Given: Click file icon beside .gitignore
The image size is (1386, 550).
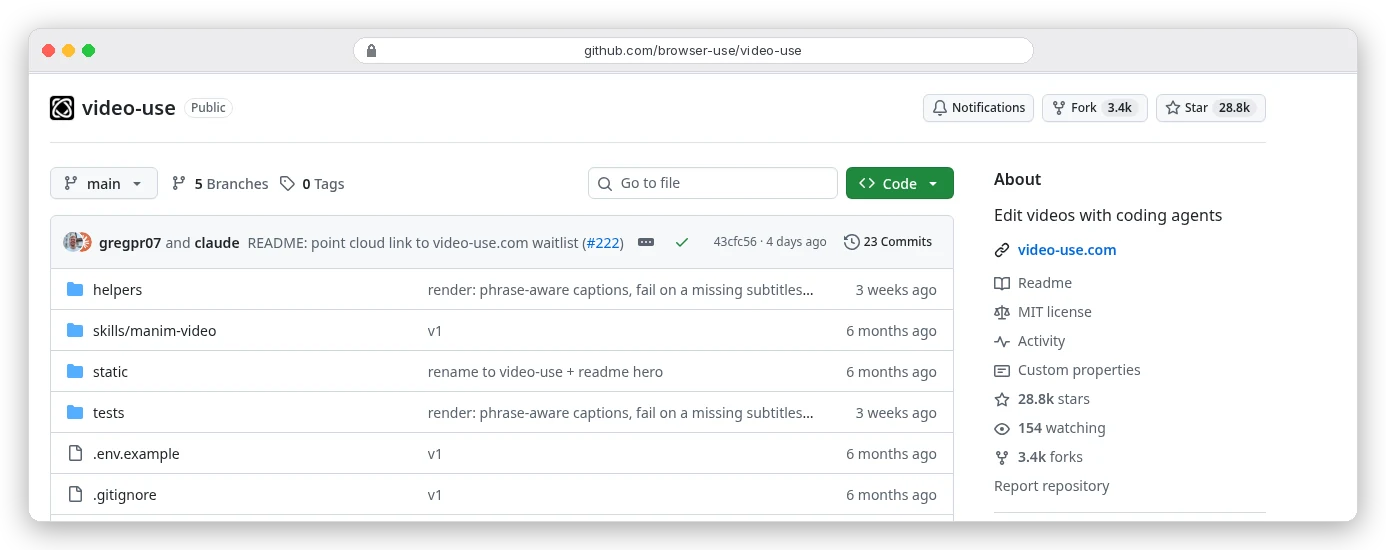Looking at the screenshot, I should click(x=75, y=495).
